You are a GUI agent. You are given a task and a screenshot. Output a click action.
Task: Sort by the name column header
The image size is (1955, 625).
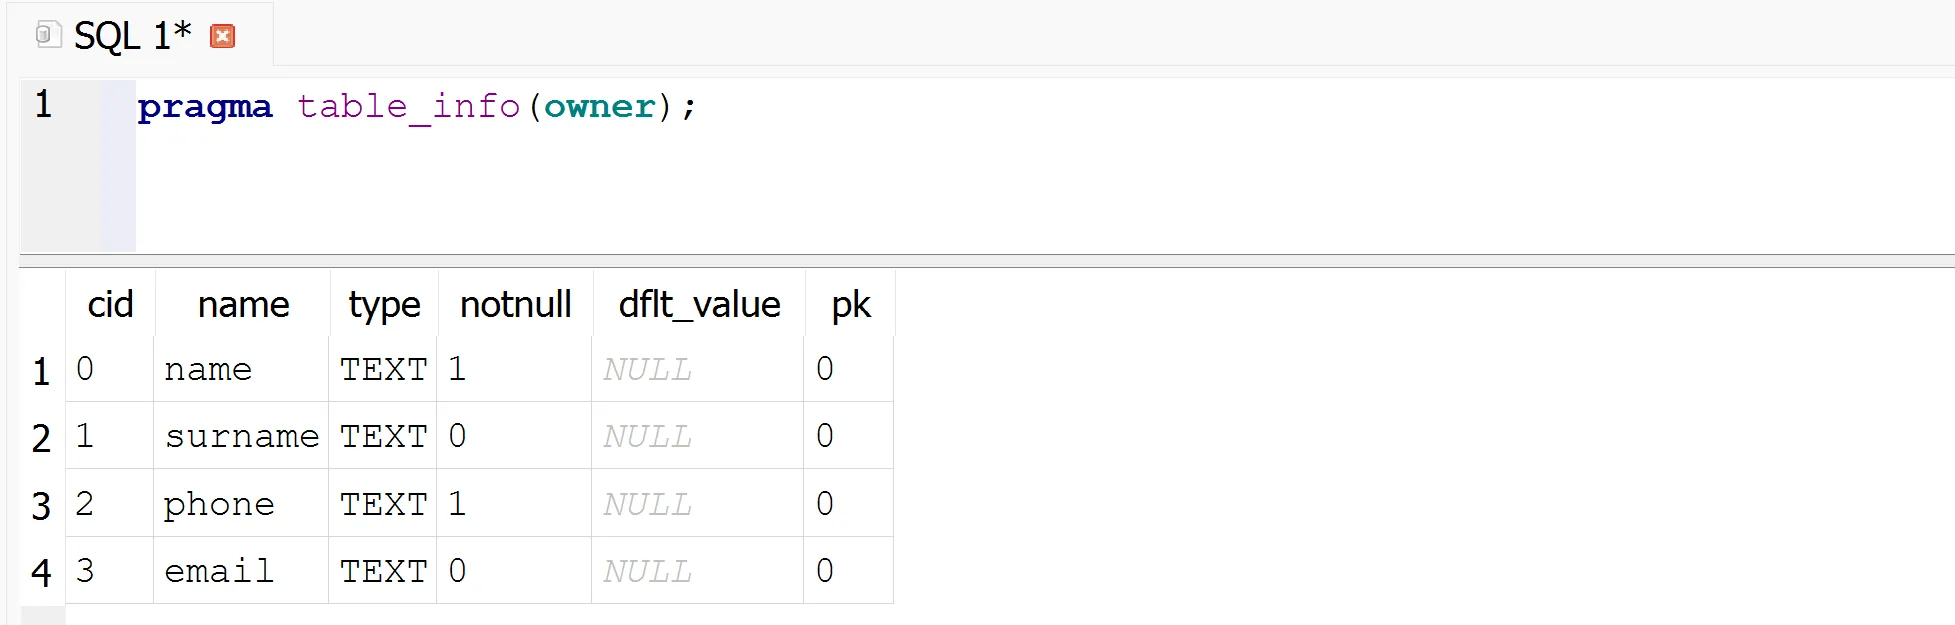coord(243,304)
